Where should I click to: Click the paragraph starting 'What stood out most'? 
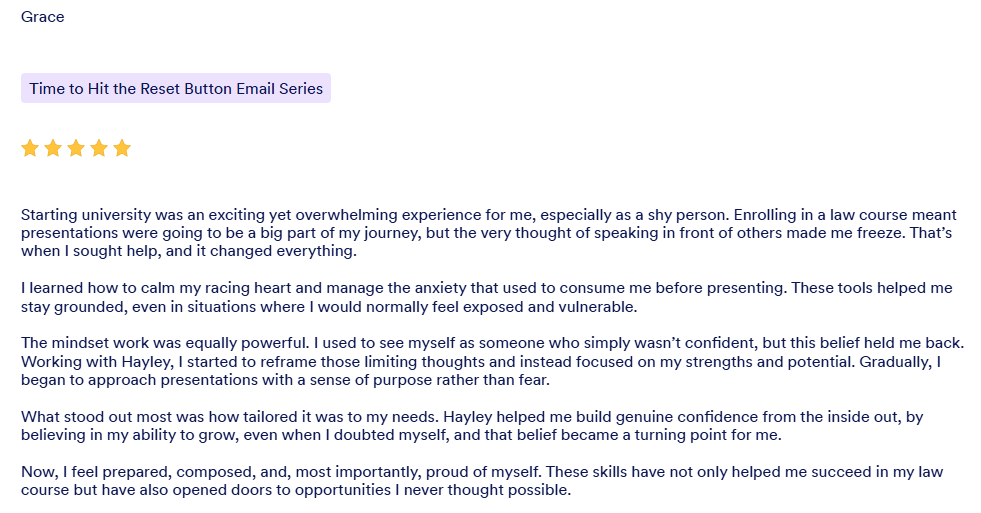coord(400,425)
